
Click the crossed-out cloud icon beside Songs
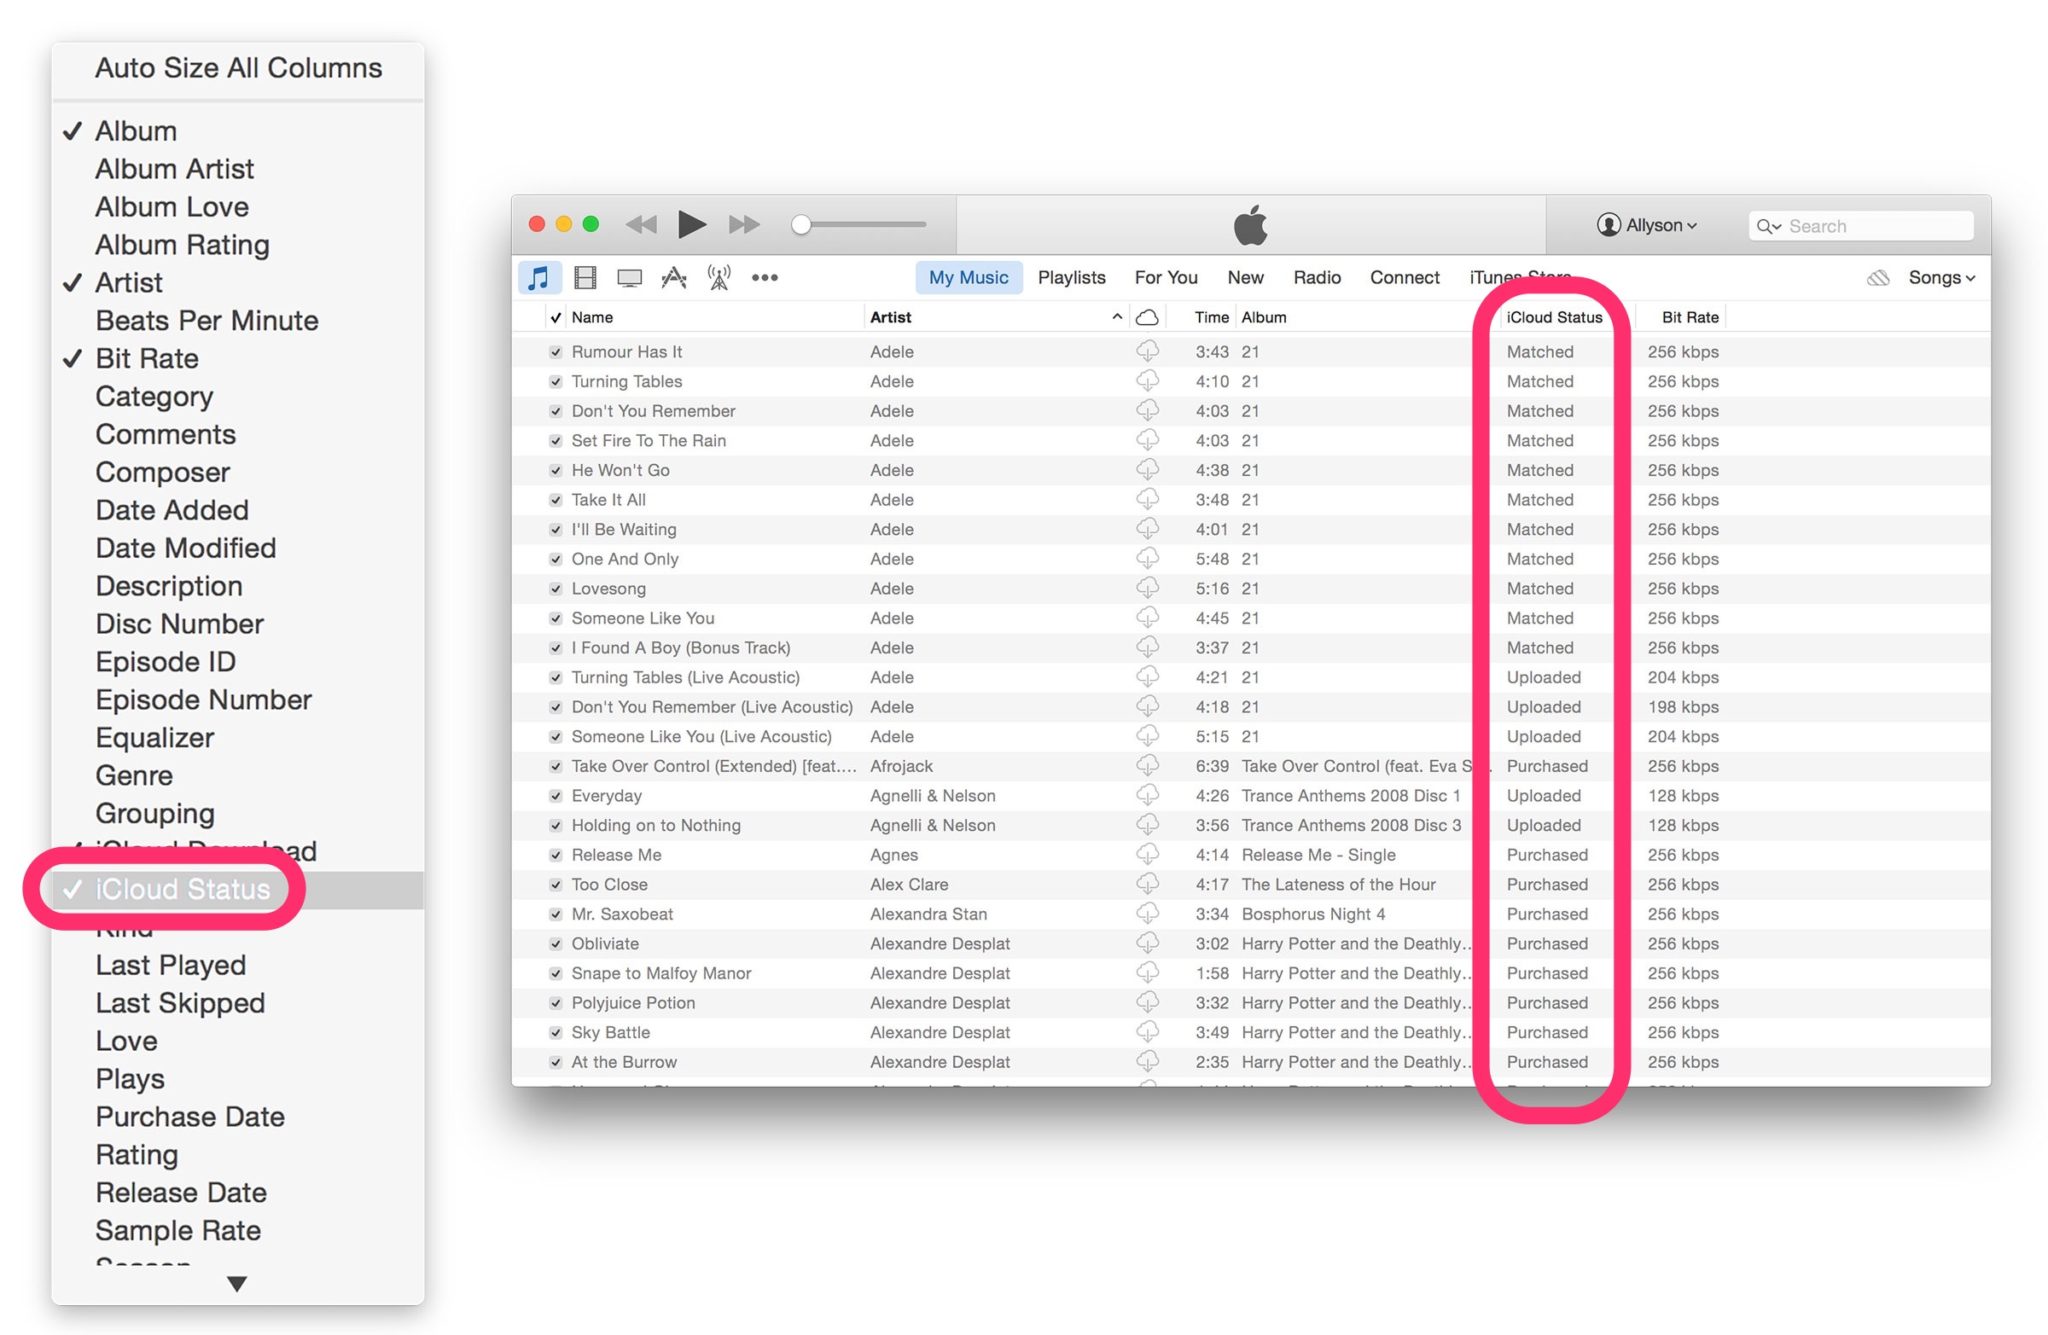pyautogui.click(x=1877, y=278)
